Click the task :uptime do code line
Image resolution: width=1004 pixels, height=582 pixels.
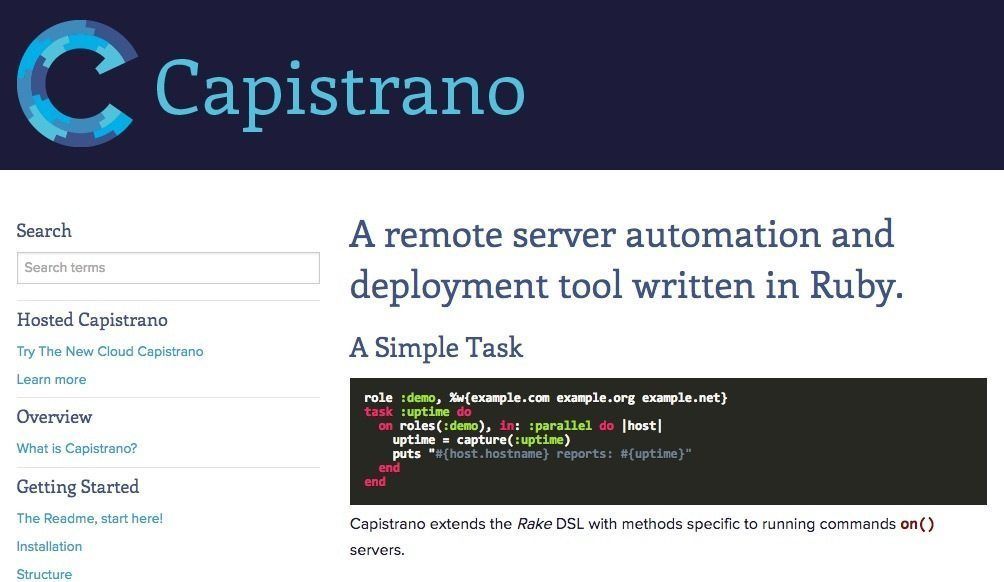[x=417, y=412]
